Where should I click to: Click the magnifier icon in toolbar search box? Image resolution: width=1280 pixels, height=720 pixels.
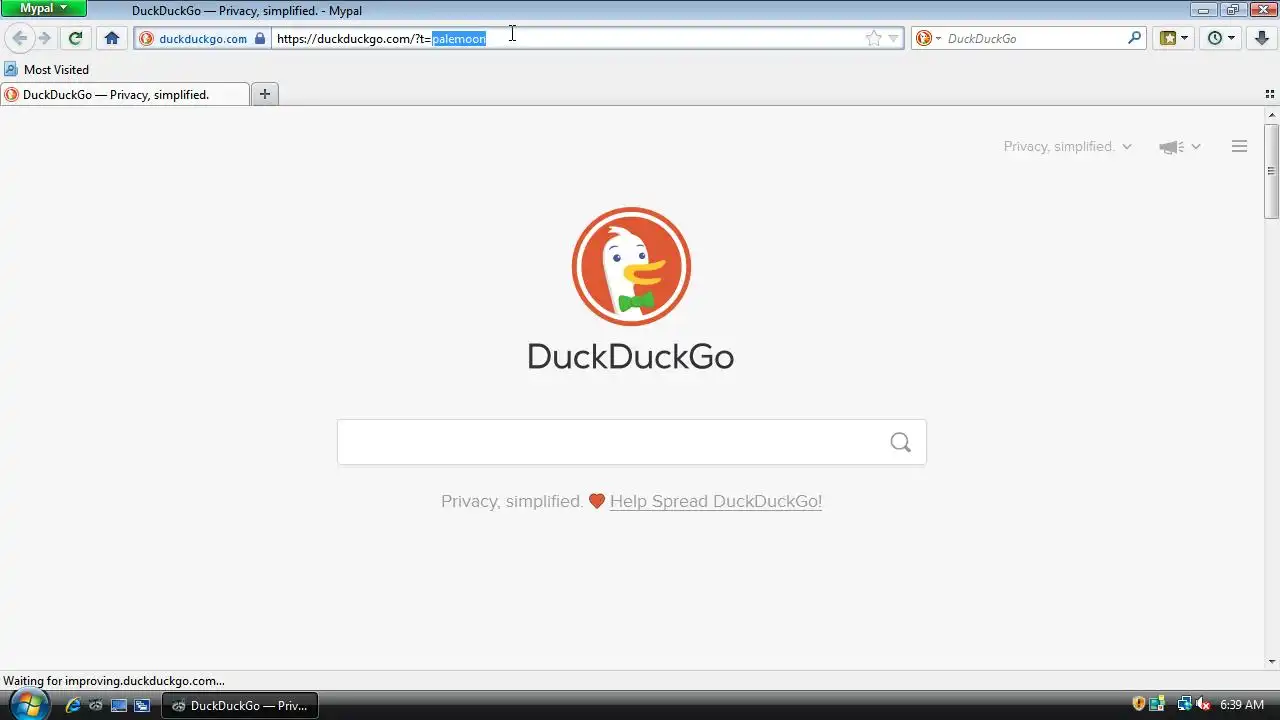coord(1135,38)
